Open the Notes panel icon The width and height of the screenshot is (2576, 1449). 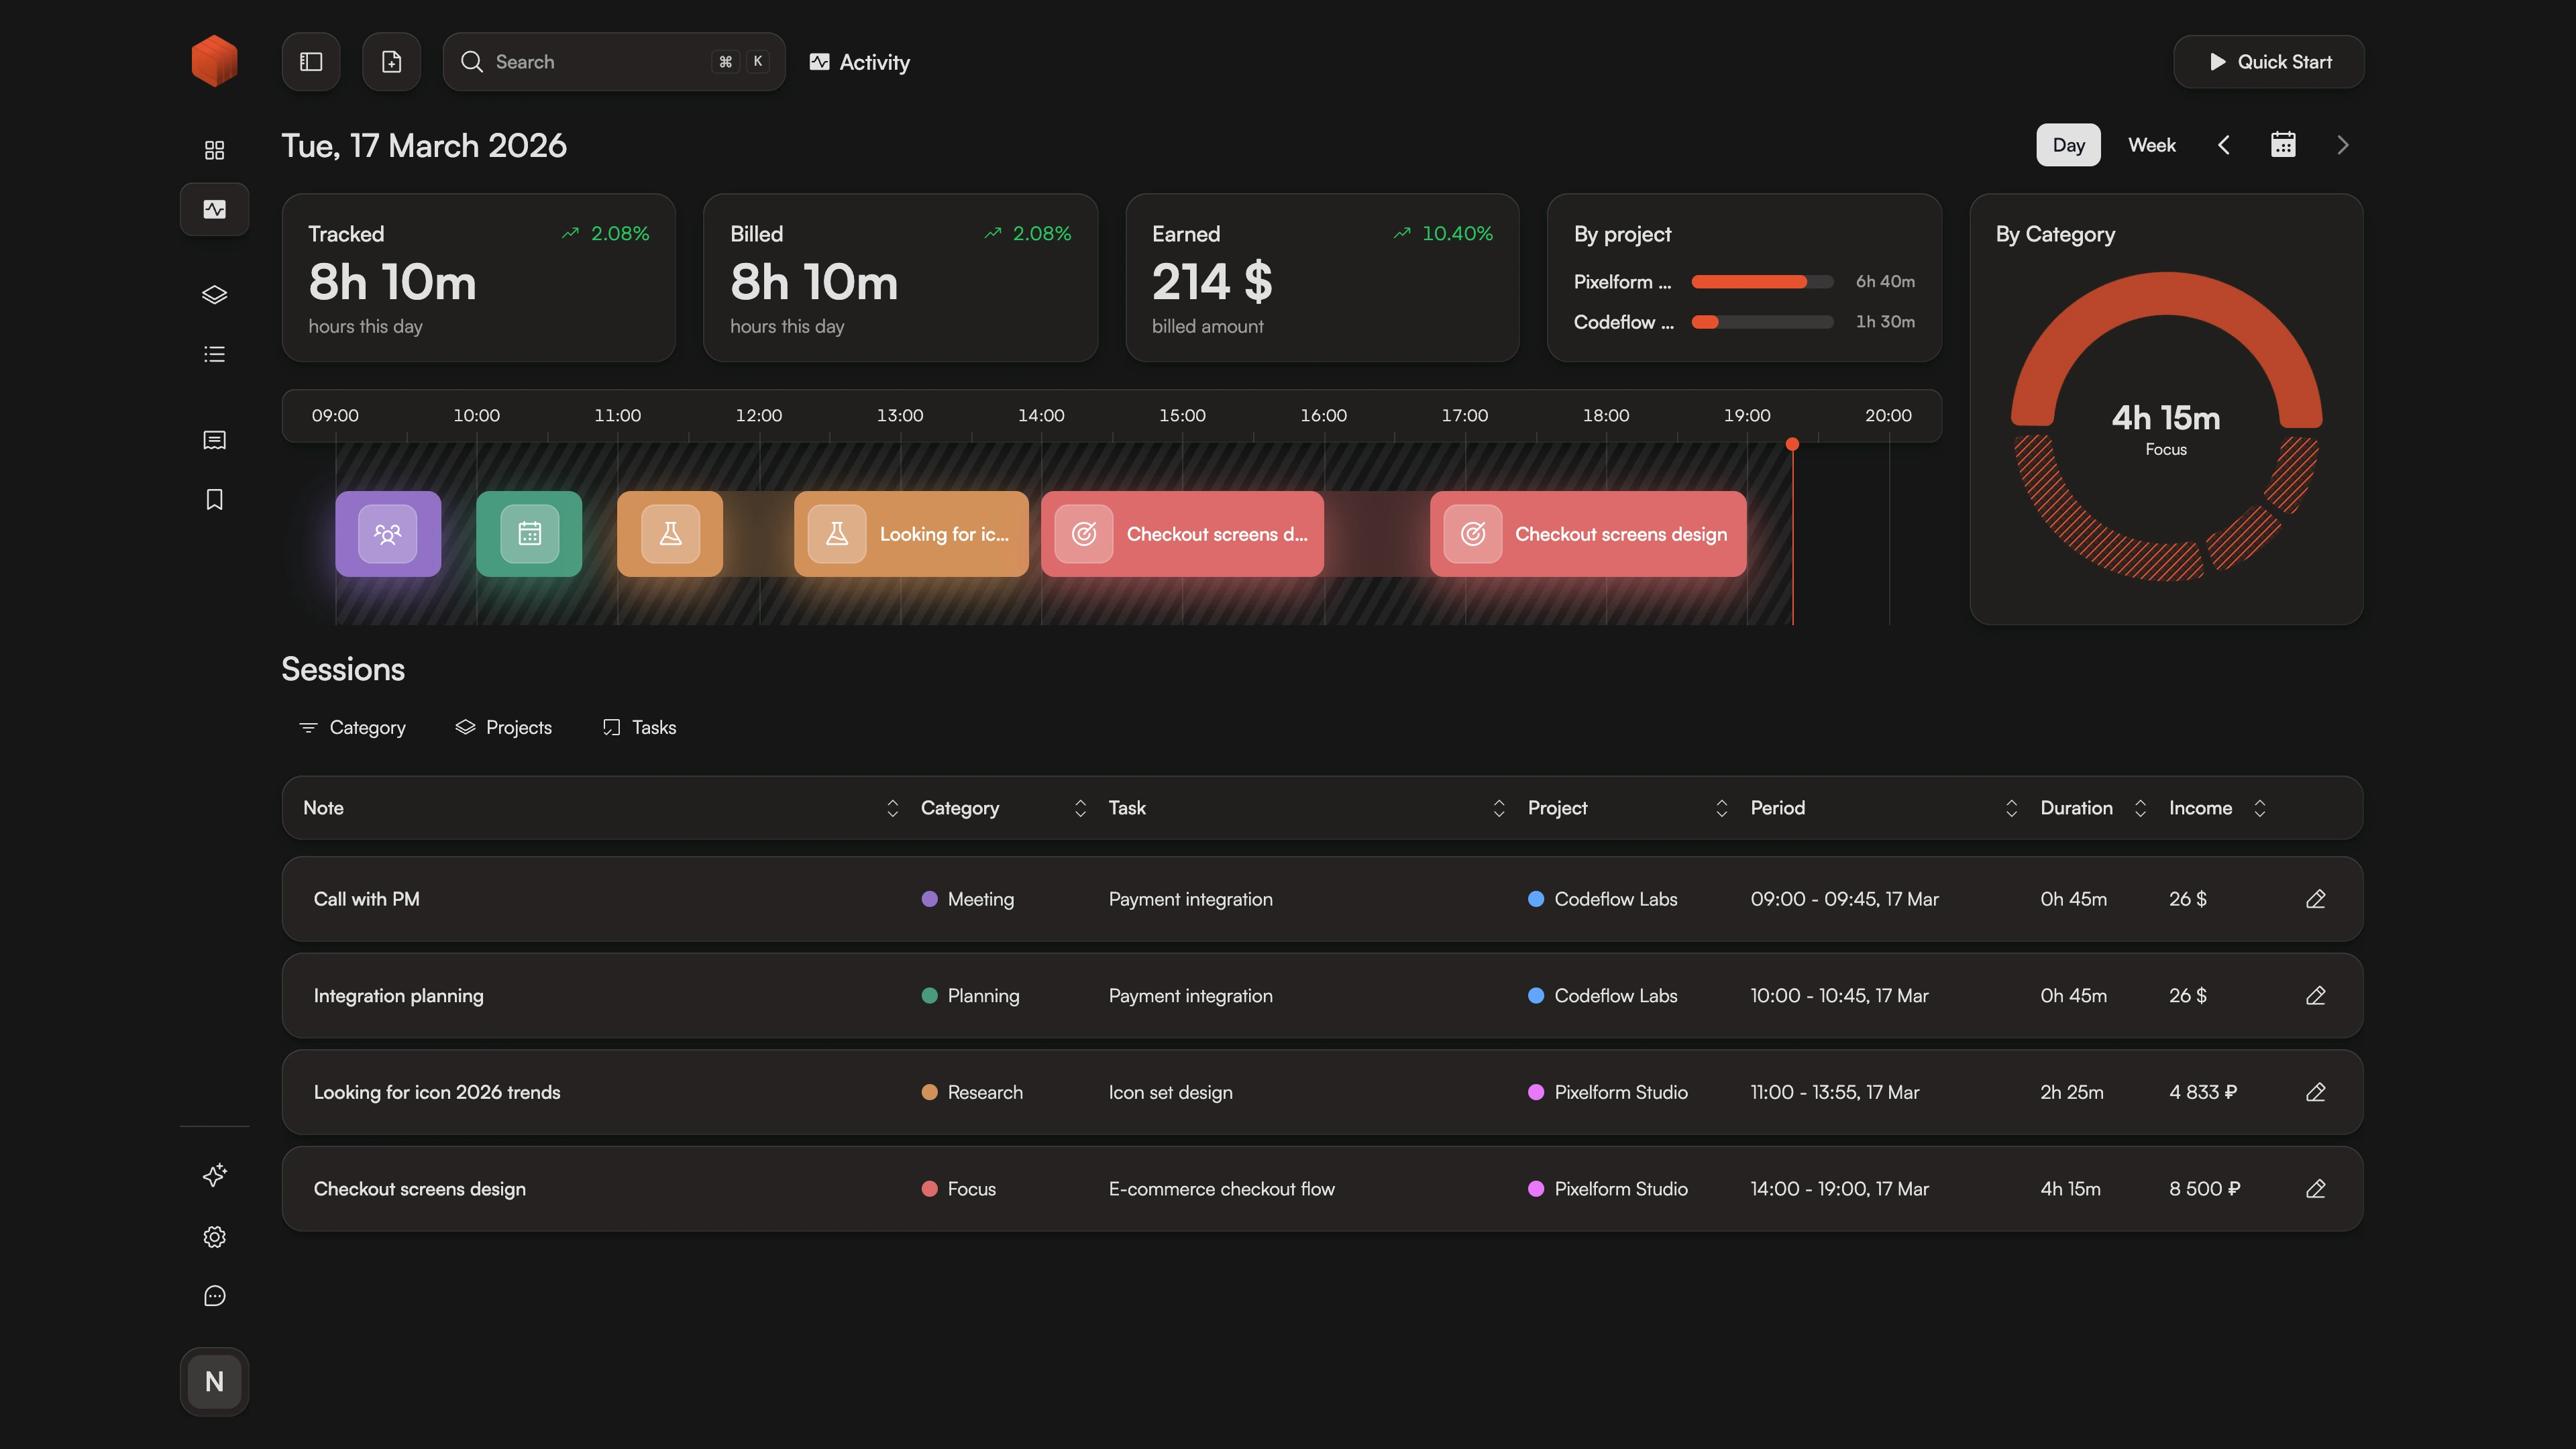coord(214,440)
